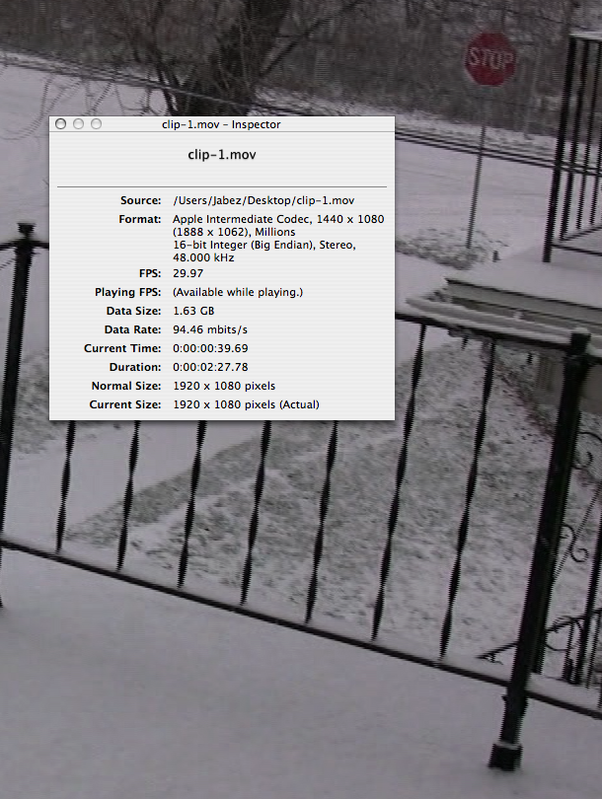Minimize the Inspector window

coord(78,124)
